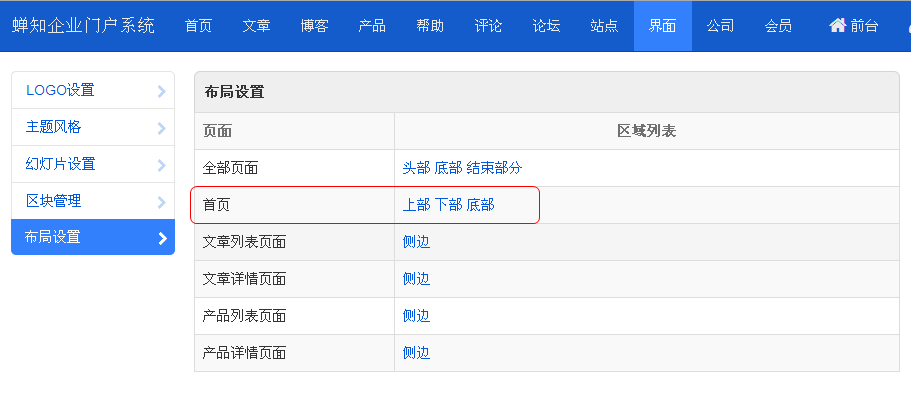Screen dimensions: 911x406
Task: Open the 头部 region for 全部页面
Action: 417,168
